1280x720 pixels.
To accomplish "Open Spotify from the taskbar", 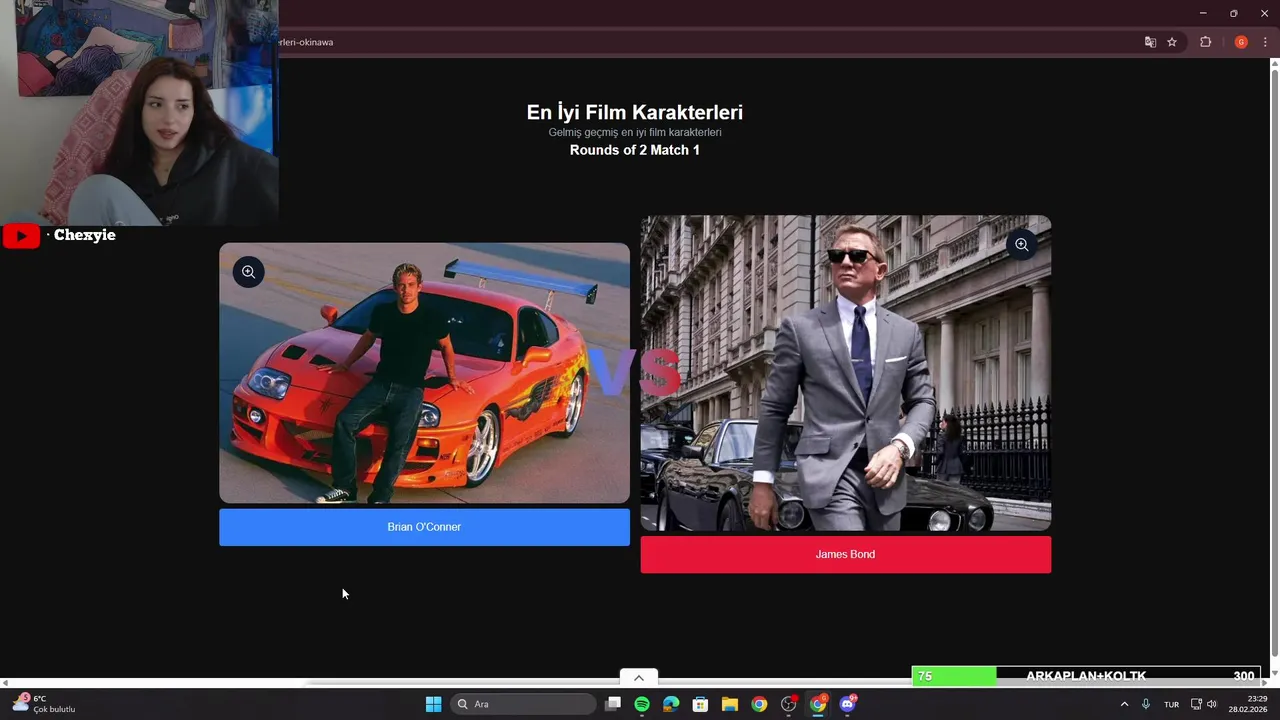I will 642,704.
